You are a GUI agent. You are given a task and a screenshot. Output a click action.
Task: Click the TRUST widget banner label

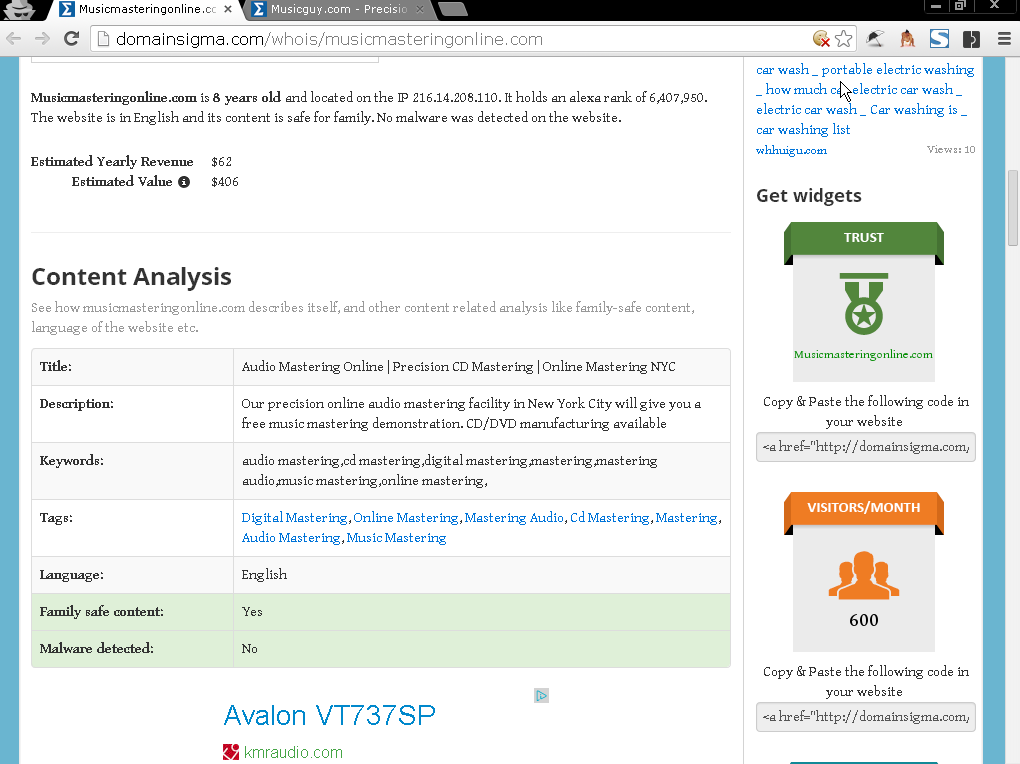tap(863, 238)
